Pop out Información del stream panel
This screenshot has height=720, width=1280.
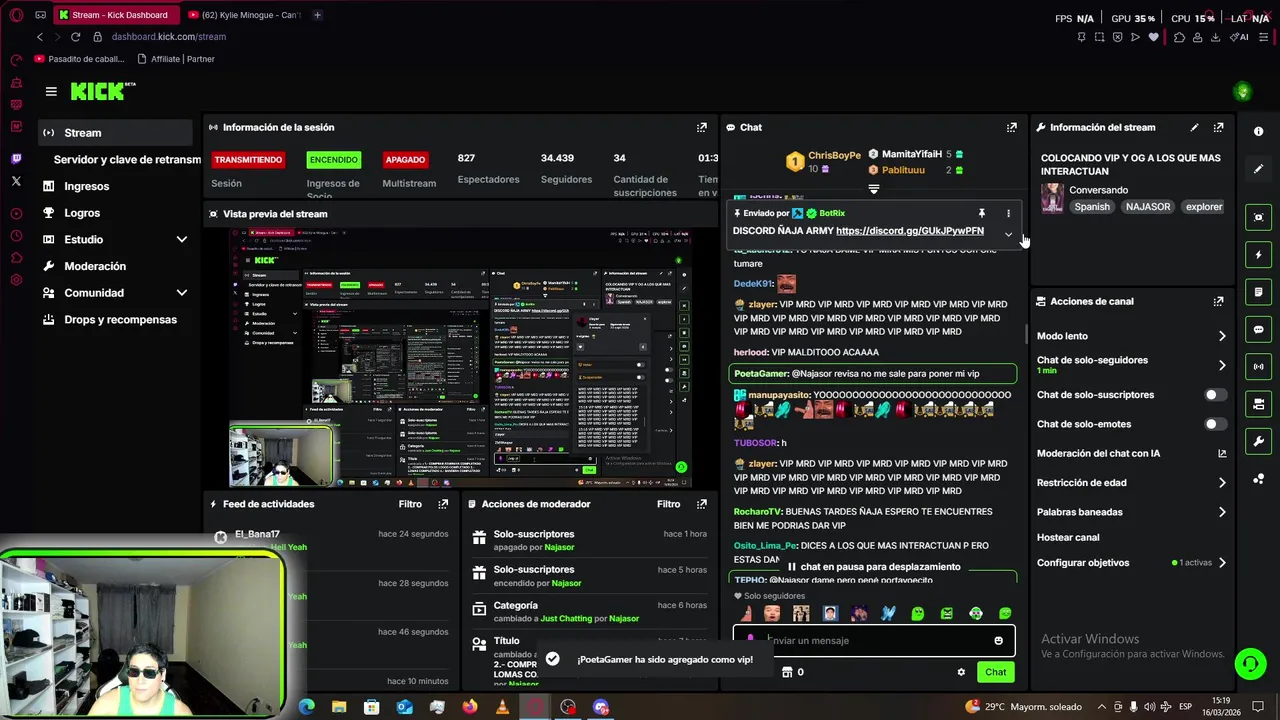(1218, 128)
